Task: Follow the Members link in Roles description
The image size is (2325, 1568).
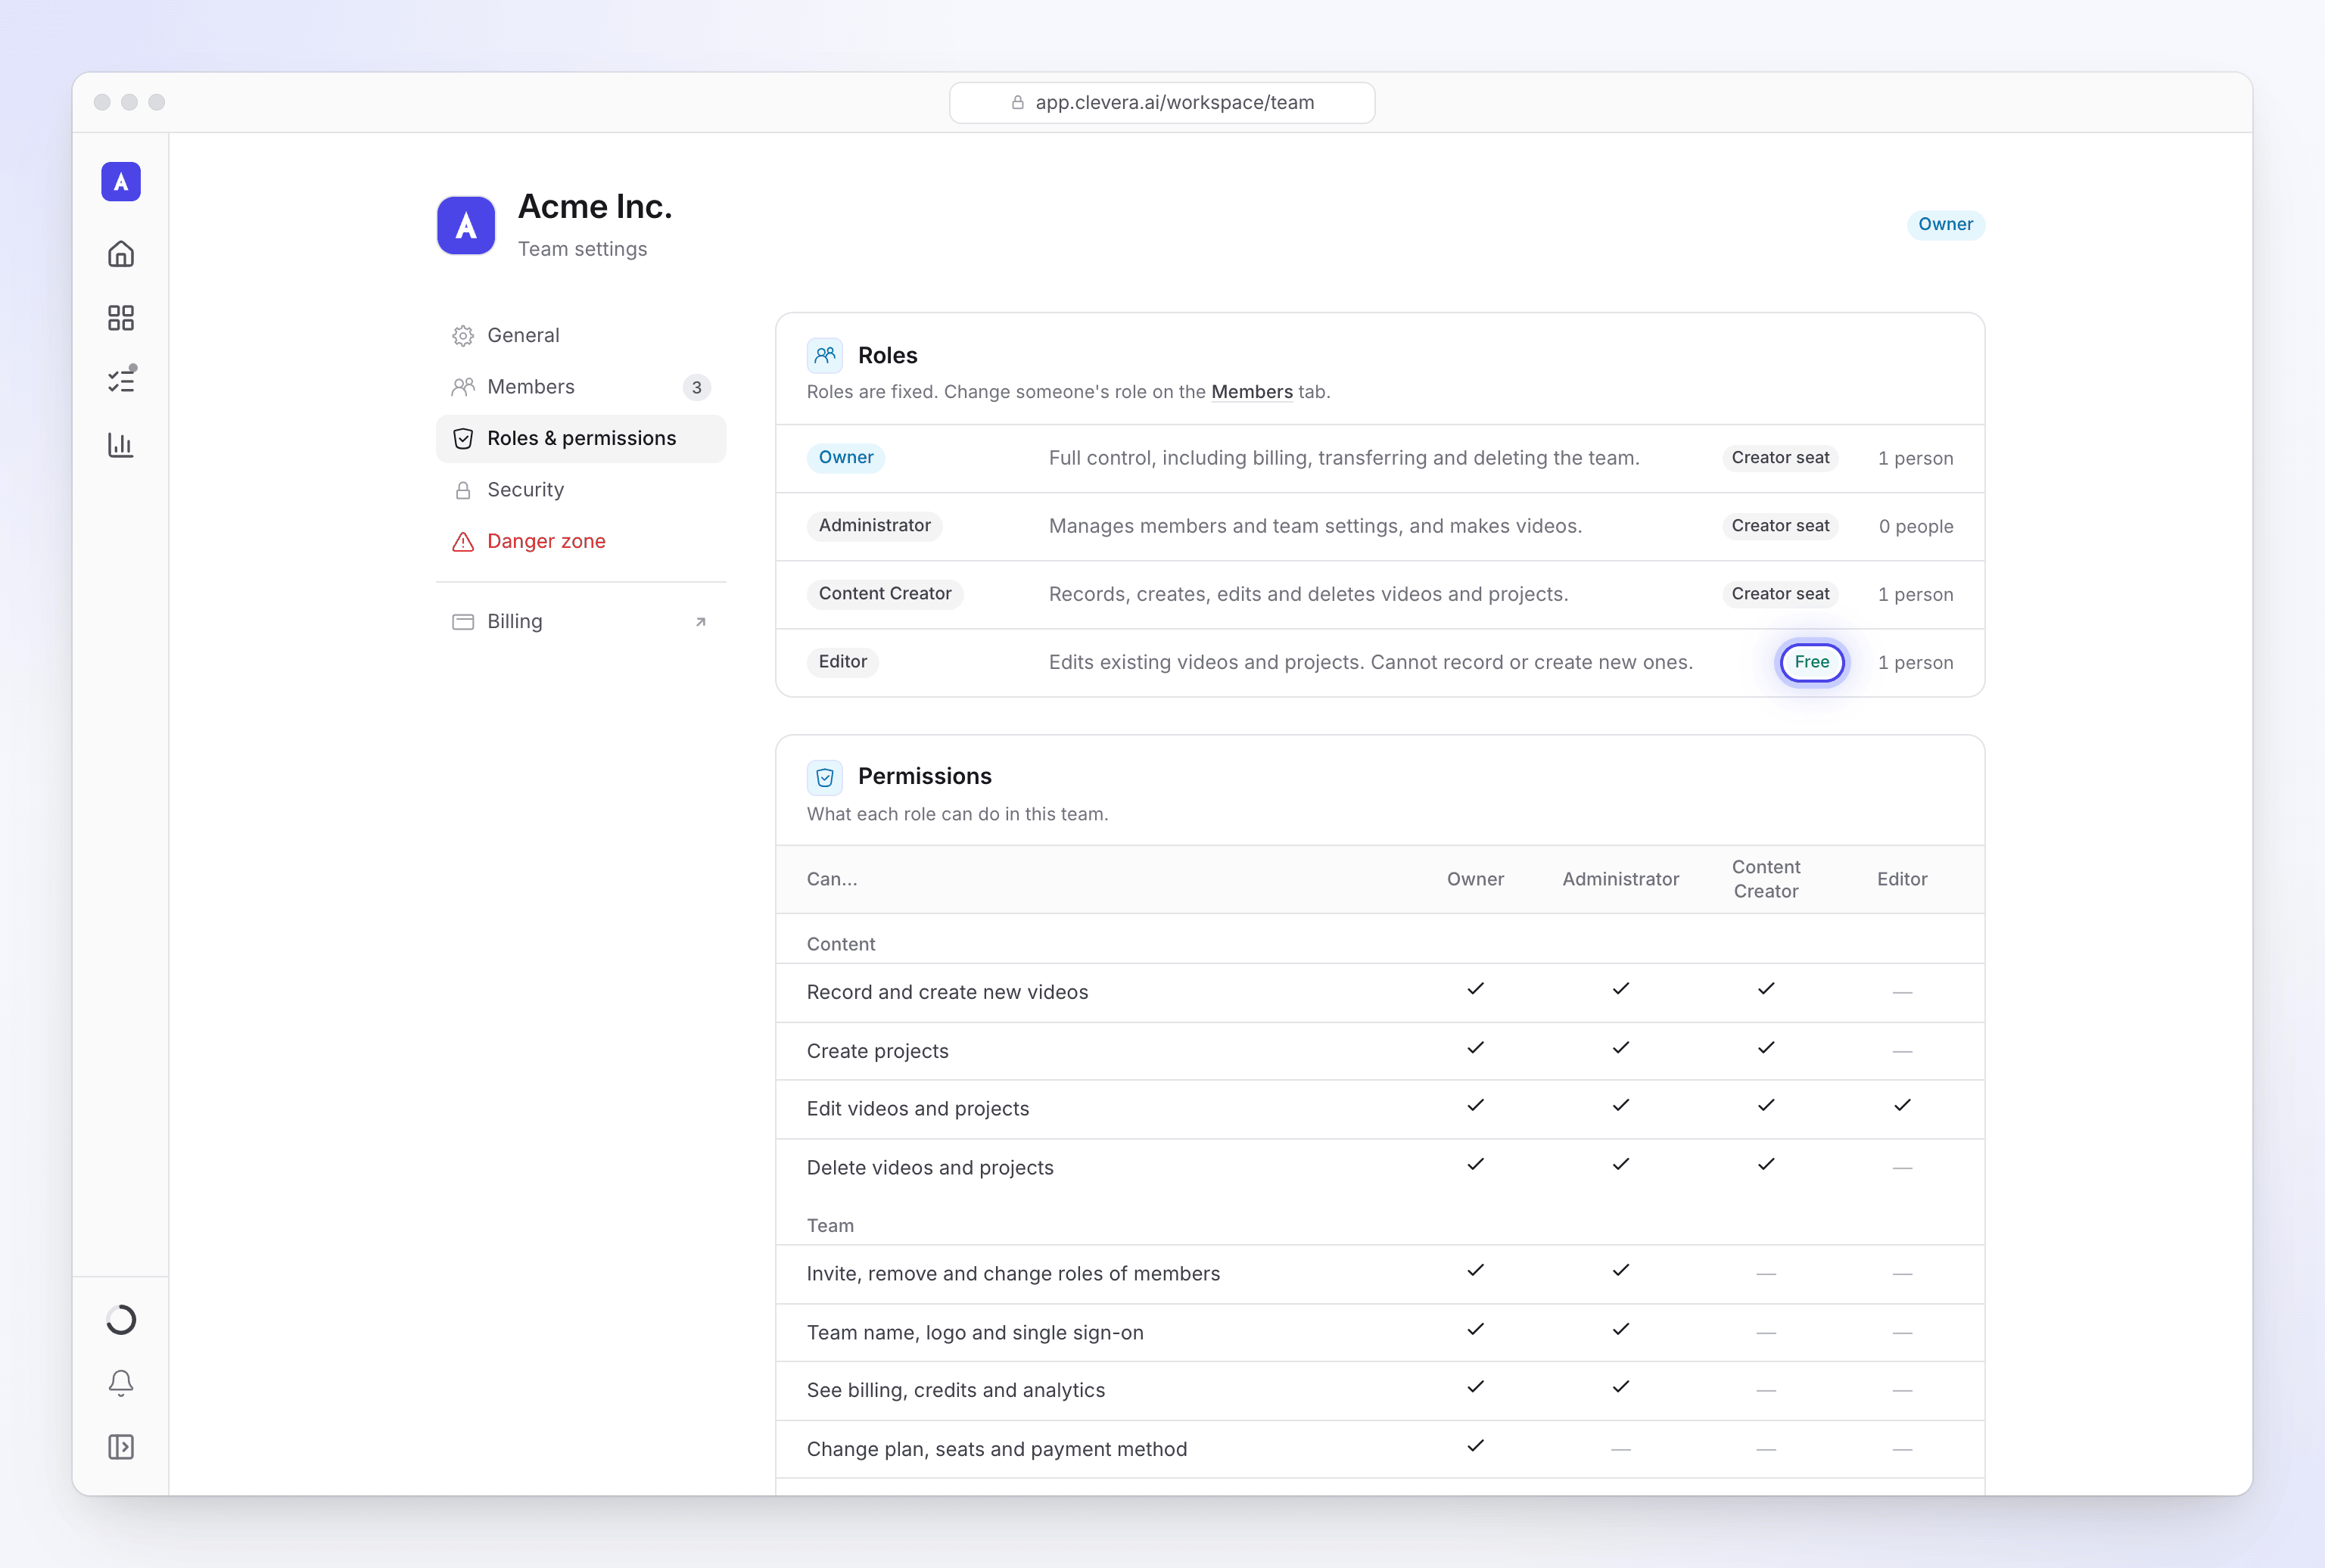Action: [1252, 392]
